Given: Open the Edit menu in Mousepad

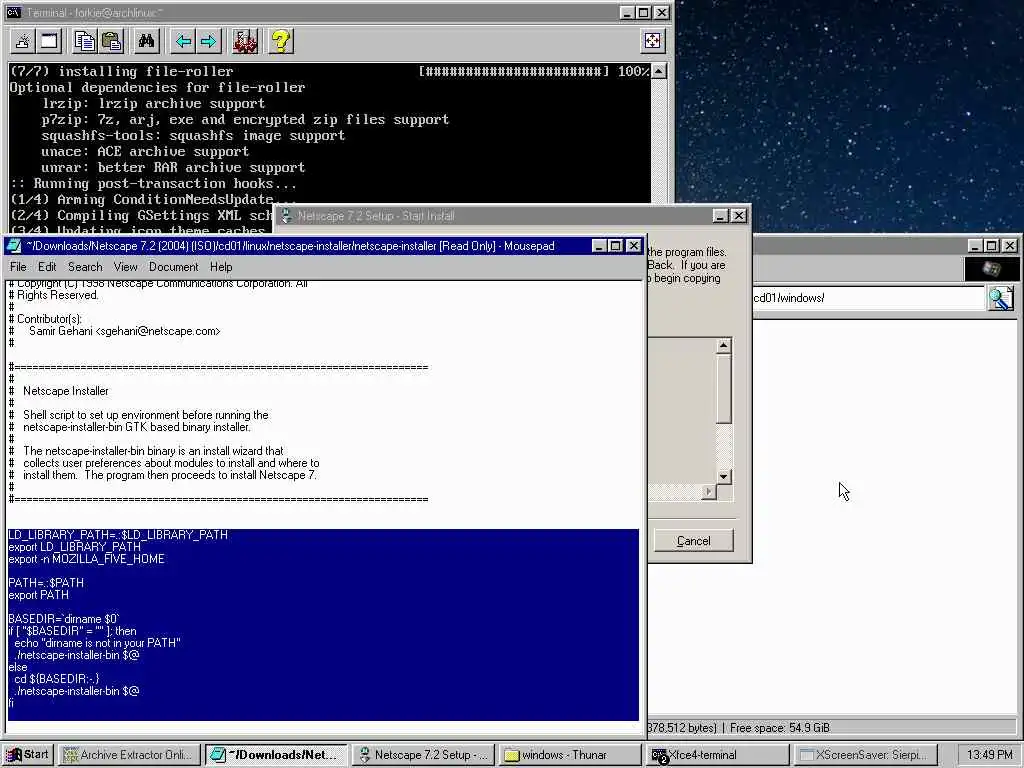Looking at the screenshot, I should 47,266.
